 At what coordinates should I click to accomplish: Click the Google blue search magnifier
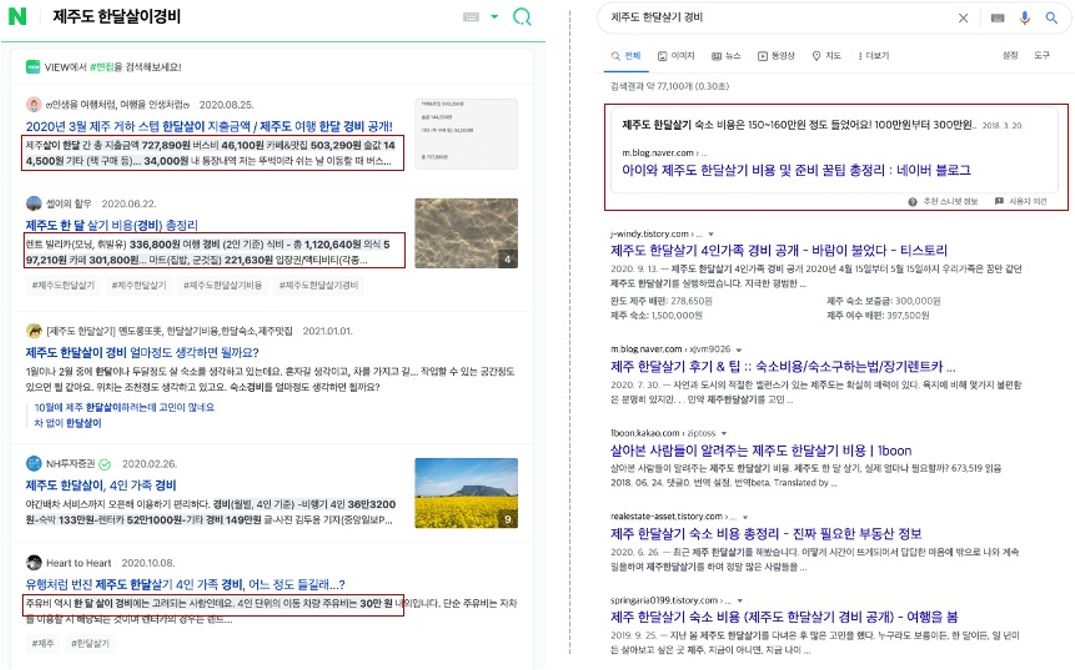point(1051,18)
